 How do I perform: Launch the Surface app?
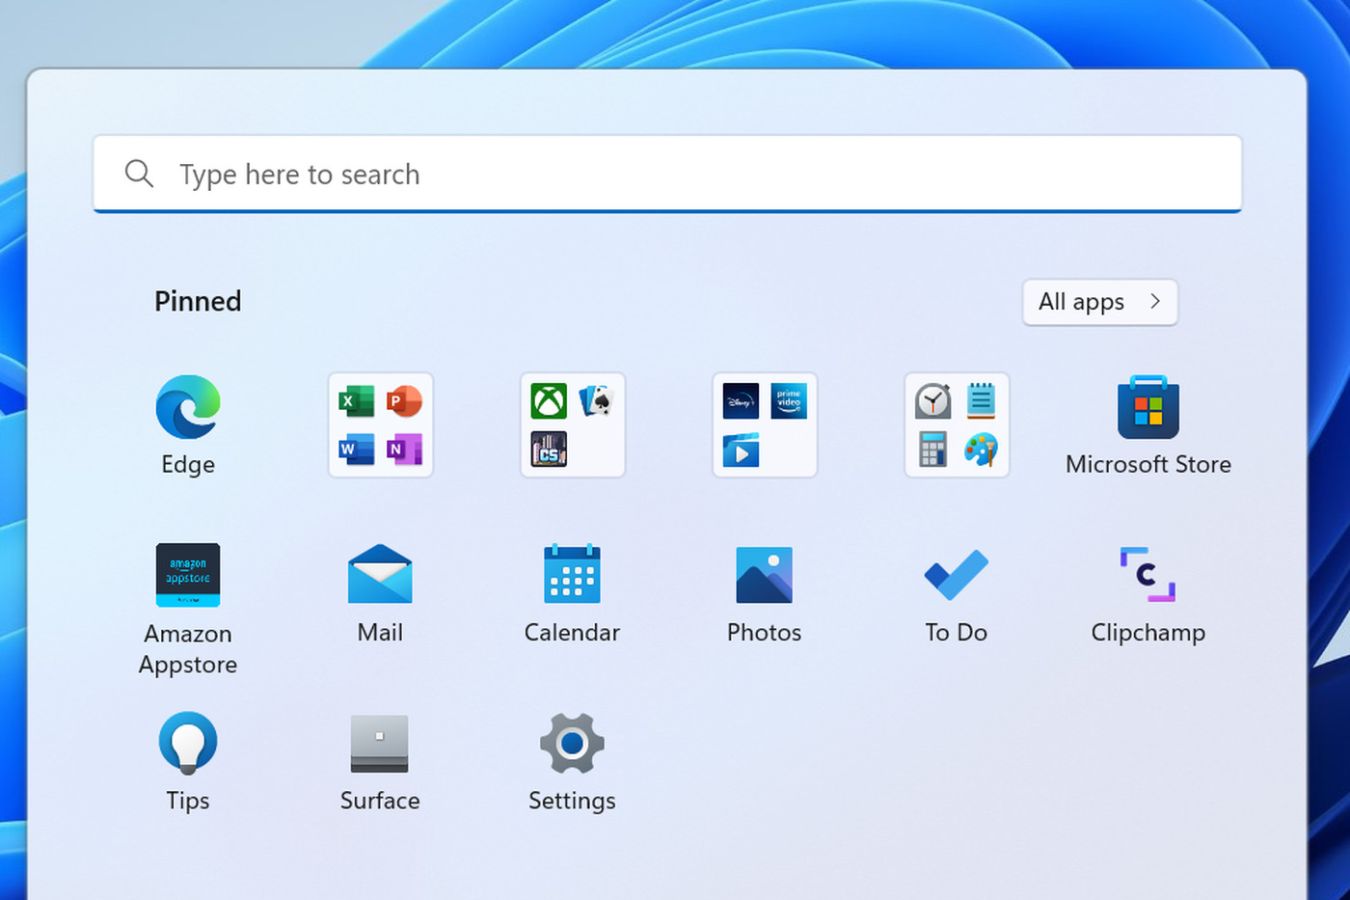point(380,743)
